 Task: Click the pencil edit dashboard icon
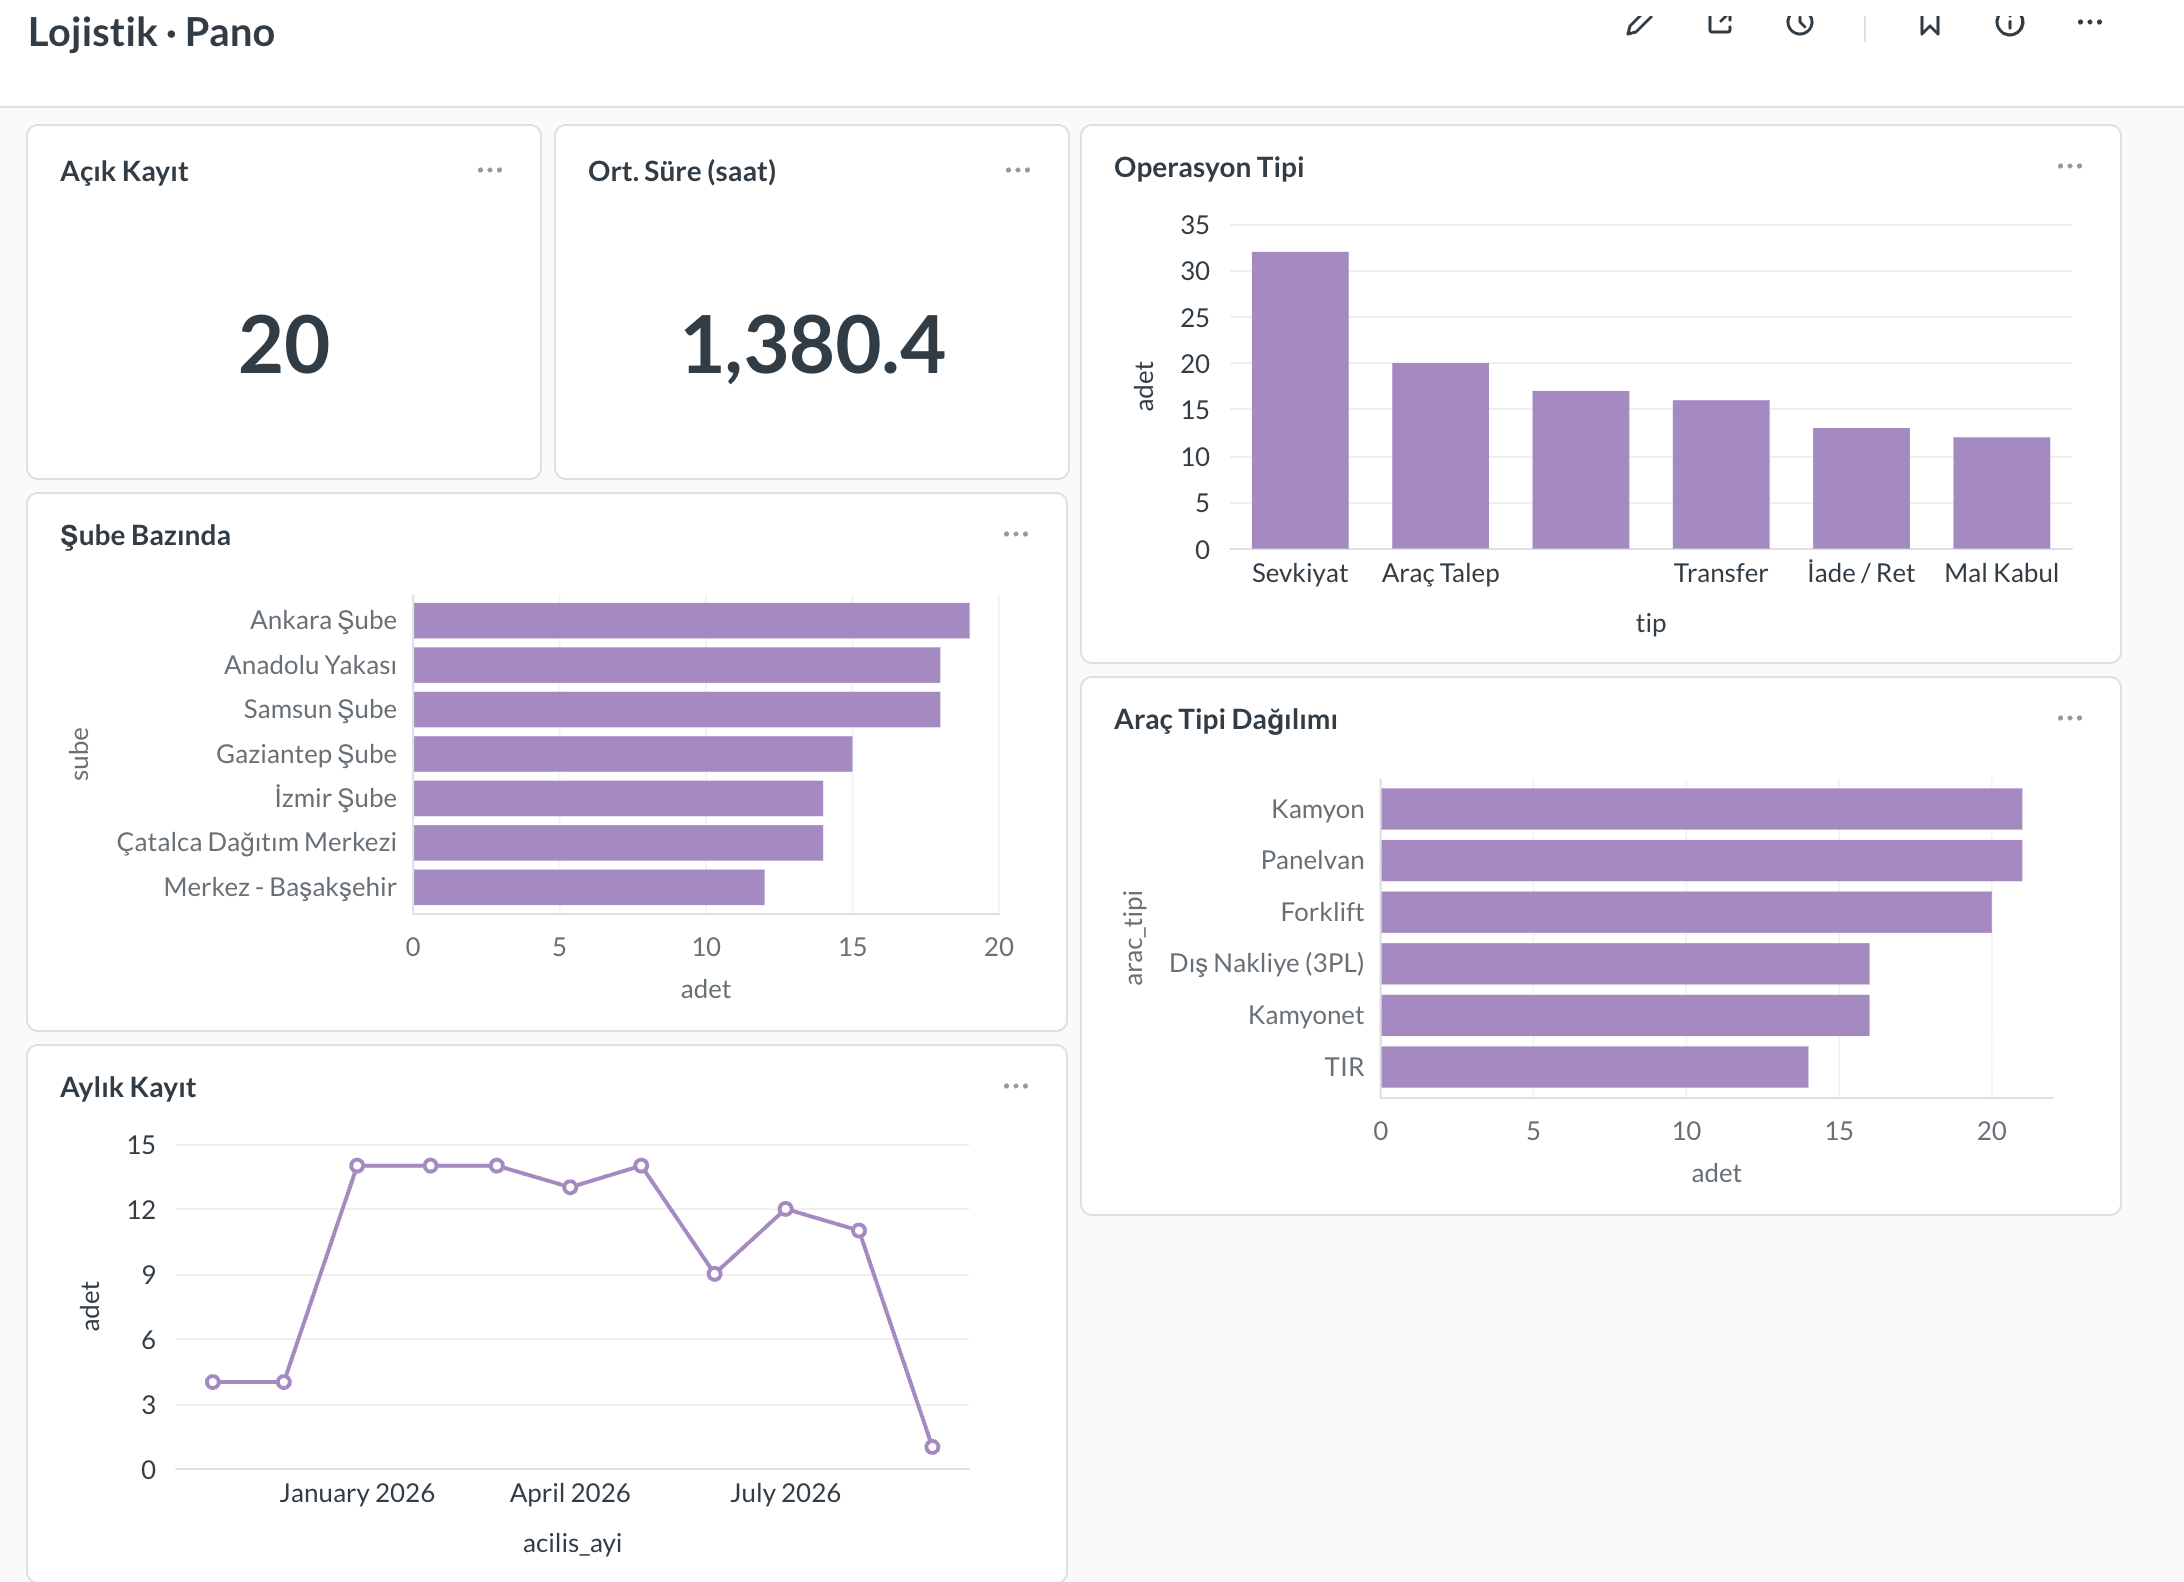(1639, 24)
